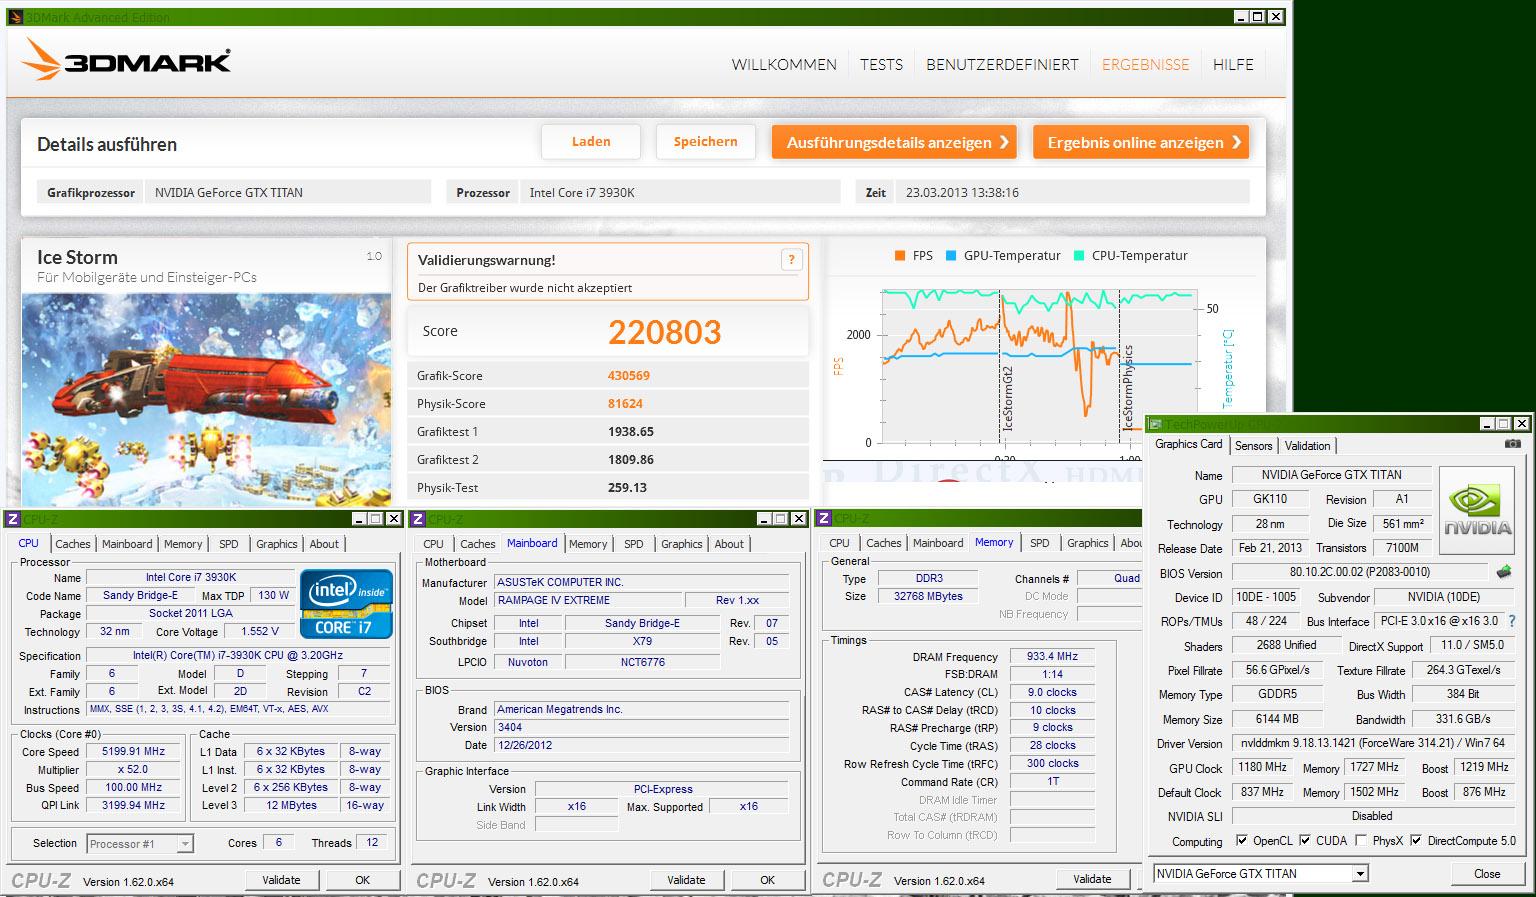Click the Intel Core i7 logo in CPU-Z
The height and width of the screenshot is (897, 1536).
coord(346,603)
